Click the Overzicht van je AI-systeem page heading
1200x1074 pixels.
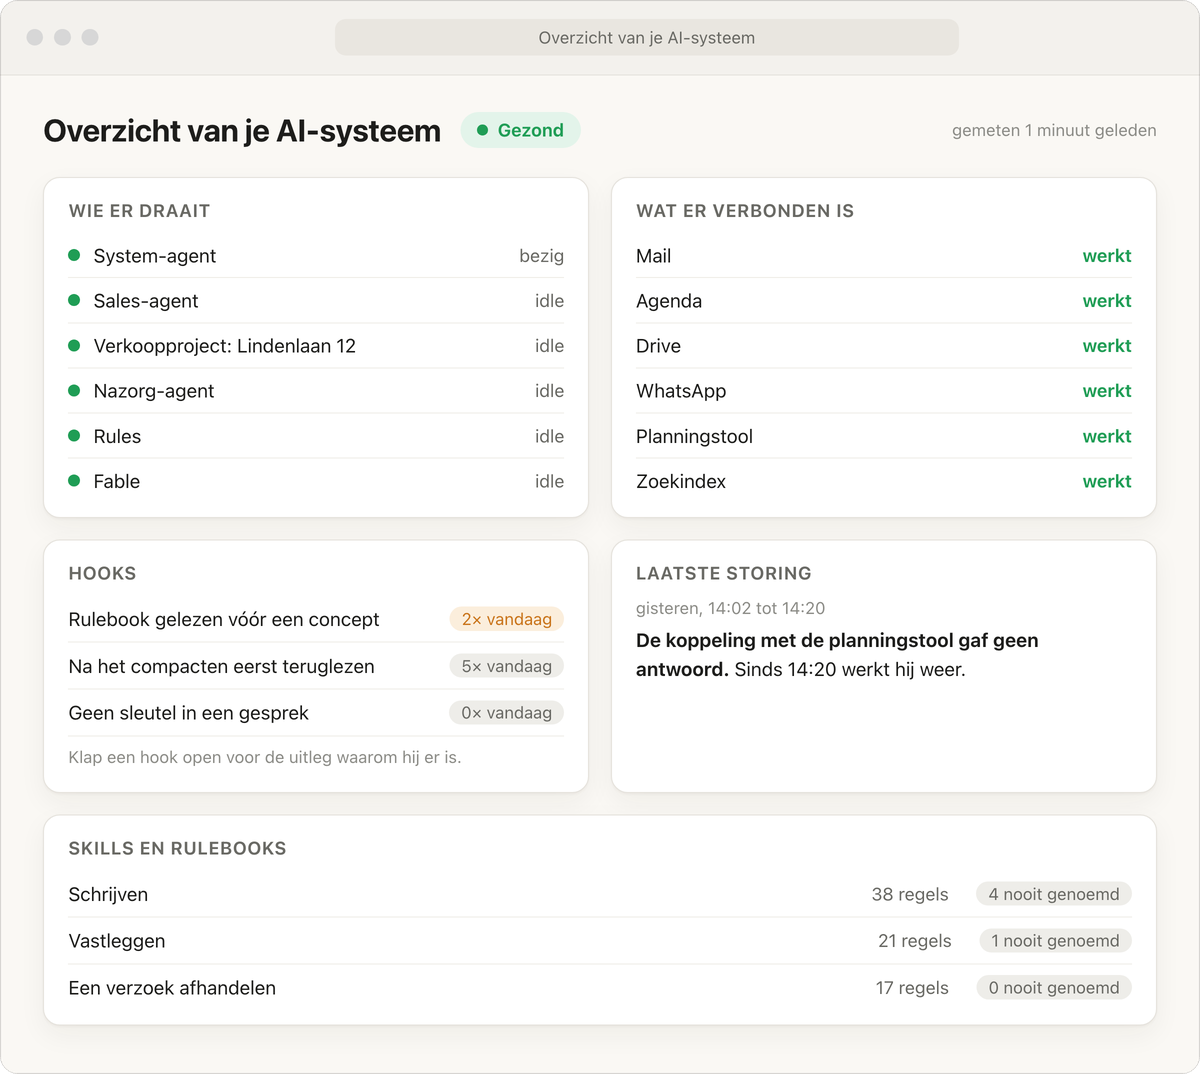(x=242, y=131)
